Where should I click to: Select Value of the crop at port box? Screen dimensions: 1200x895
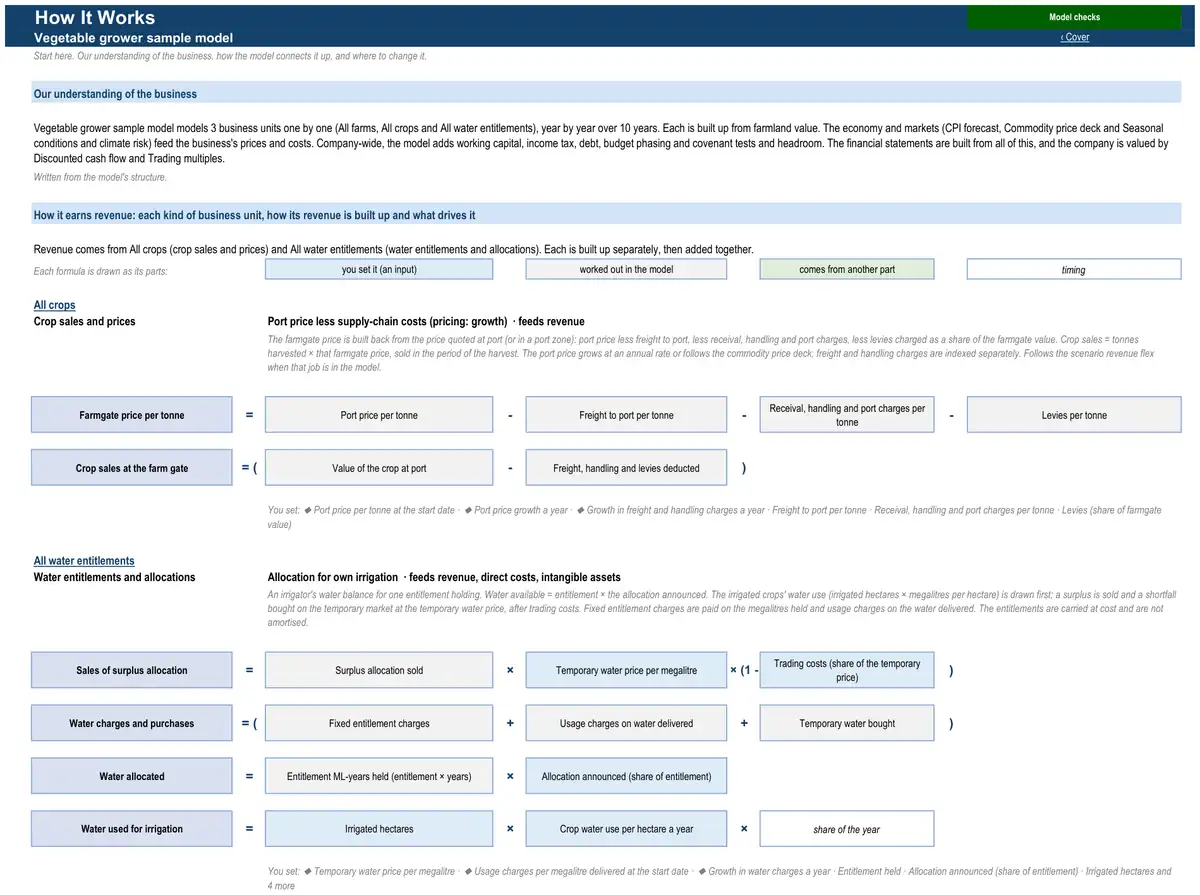[x=379, y=468]
